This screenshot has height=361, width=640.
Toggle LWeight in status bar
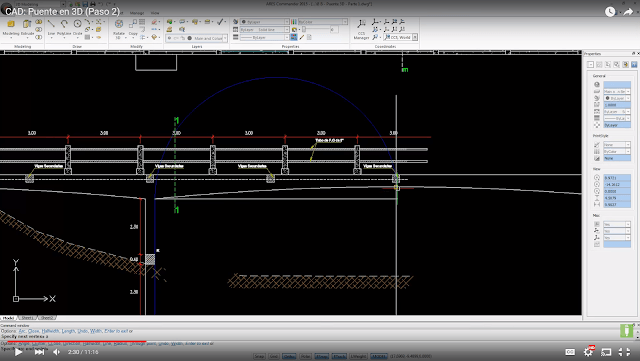(x=358, y=357)
